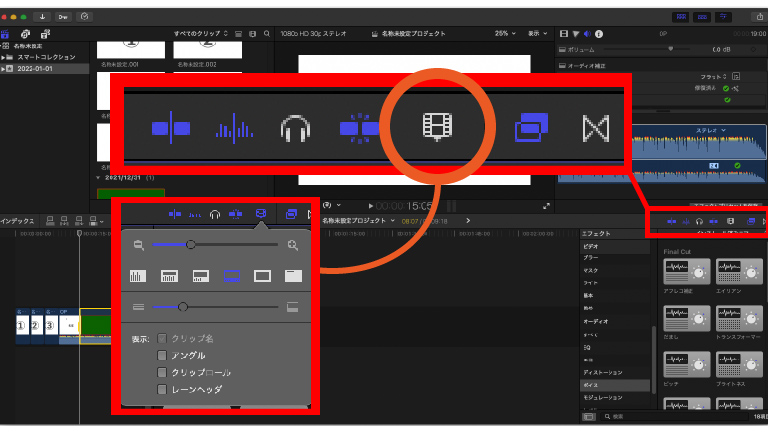The height and width of the screenshot is (432, 768).
Task: Select the 名称未設定.001 clip thumbnail
Action: click(x=131, y=49)
